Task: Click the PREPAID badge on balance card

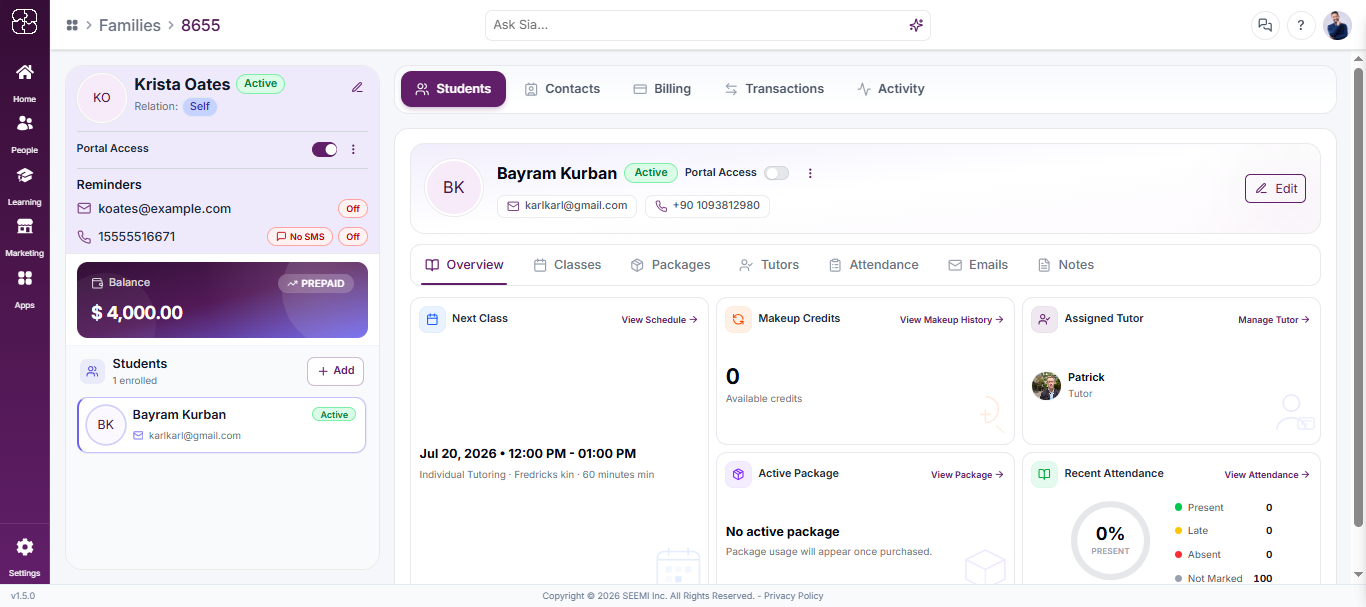Action: (316, 284)
